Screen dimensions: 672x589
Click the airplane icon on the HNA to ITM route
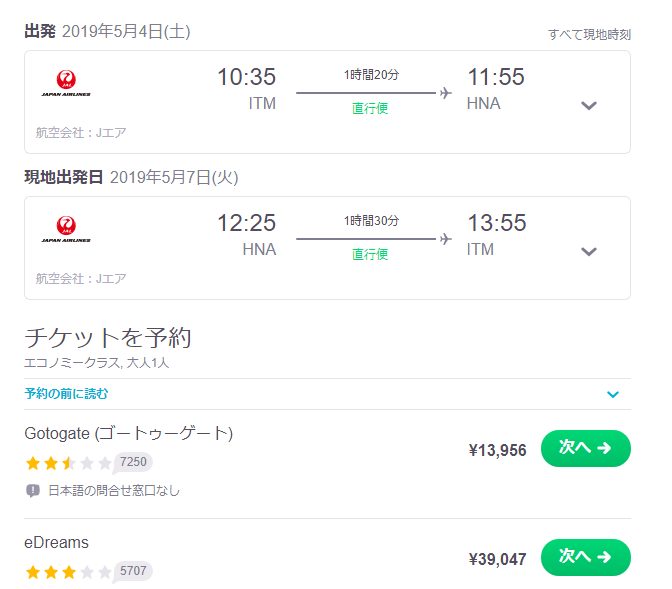coord(446,238)
